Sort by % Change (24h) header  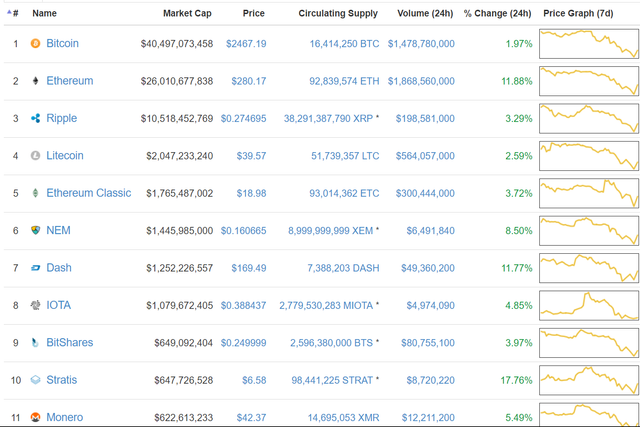498,13
